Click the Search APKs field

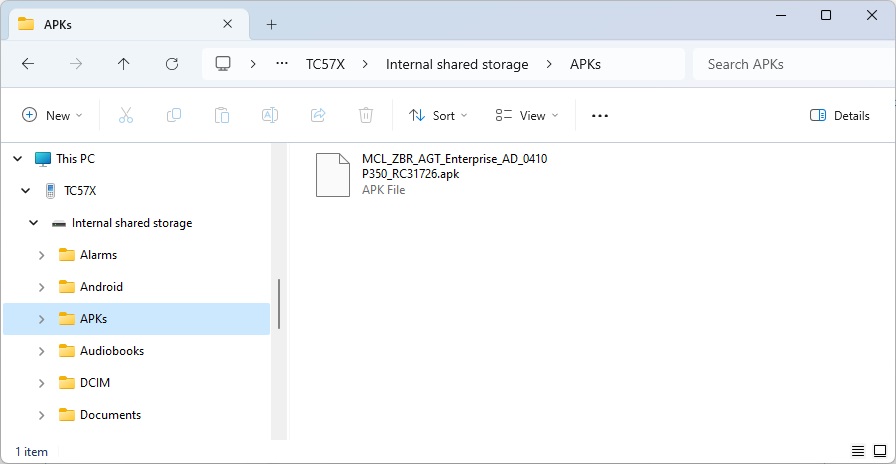tap(785, 64)
